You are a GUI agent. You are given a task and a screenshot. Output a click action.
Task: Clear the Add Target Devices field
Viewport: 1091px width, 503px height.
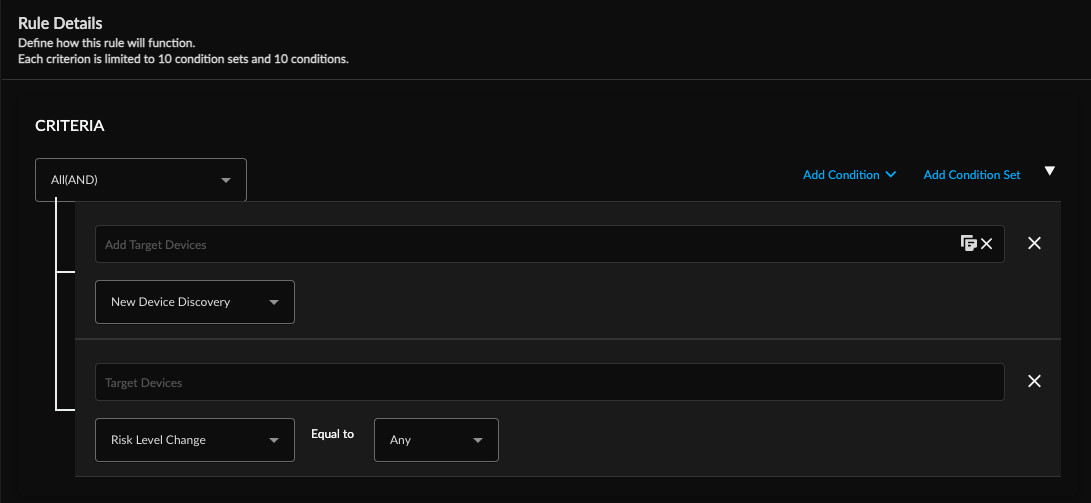point(987,244)
